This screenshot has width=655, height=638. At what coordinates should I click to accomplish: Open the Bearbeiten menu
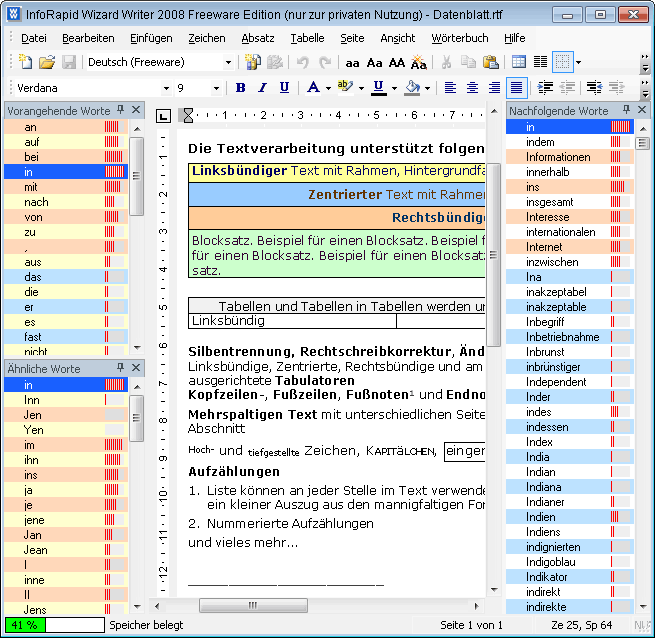pyautogui.click(x=88, y=38)
